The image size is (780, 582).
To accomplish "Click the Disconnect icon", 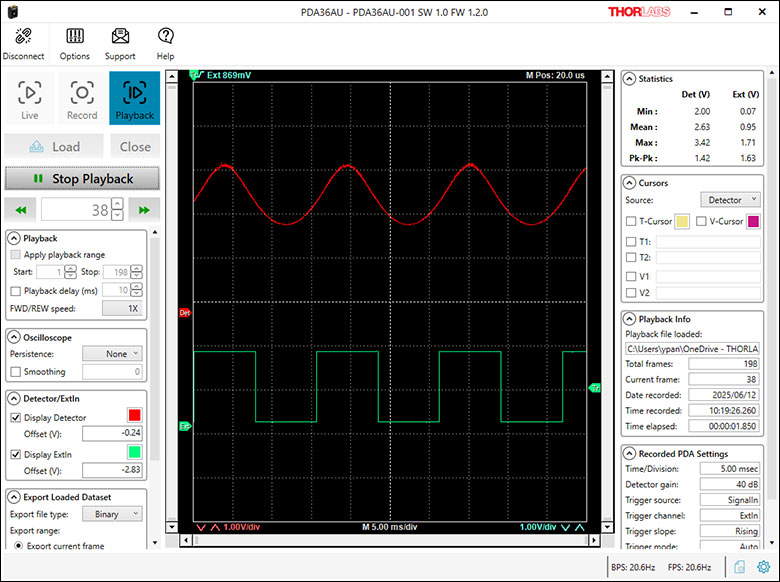I will 23,37.
